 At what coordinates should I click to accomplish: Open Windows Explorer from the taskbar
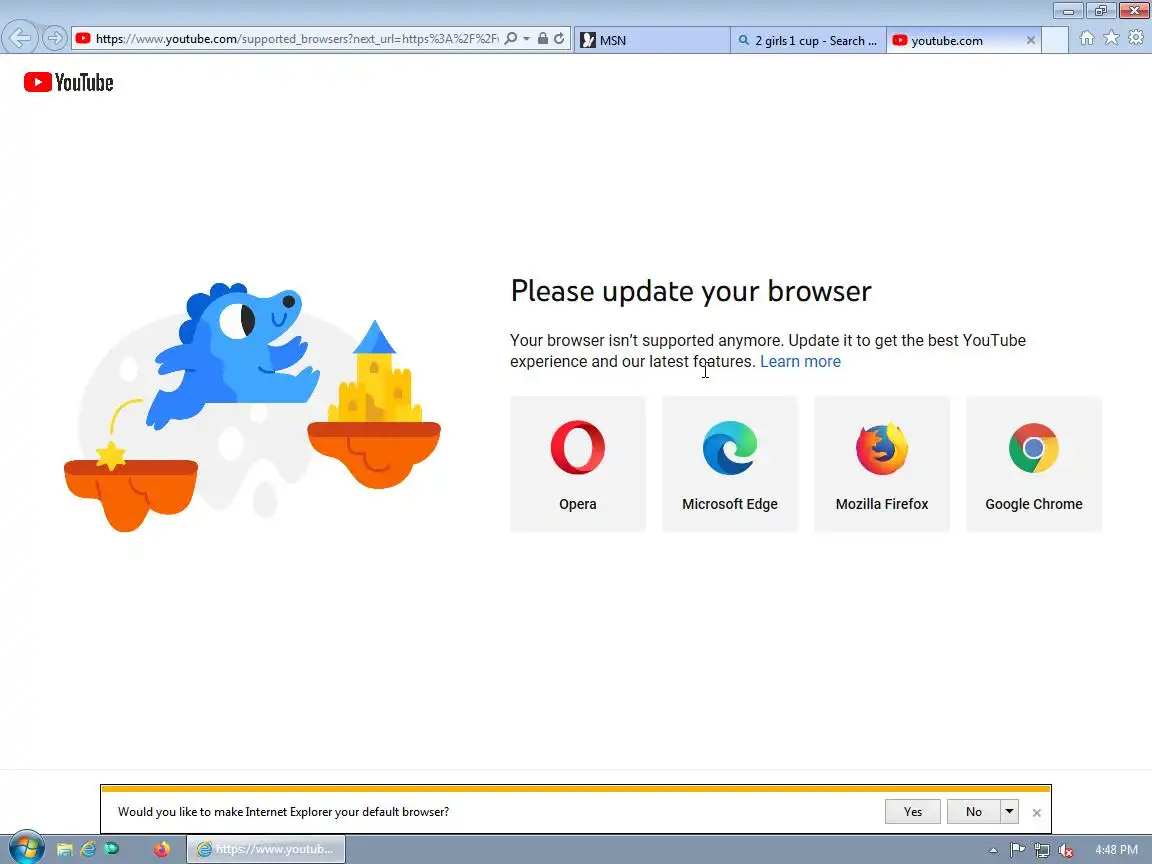click(65, 849)
